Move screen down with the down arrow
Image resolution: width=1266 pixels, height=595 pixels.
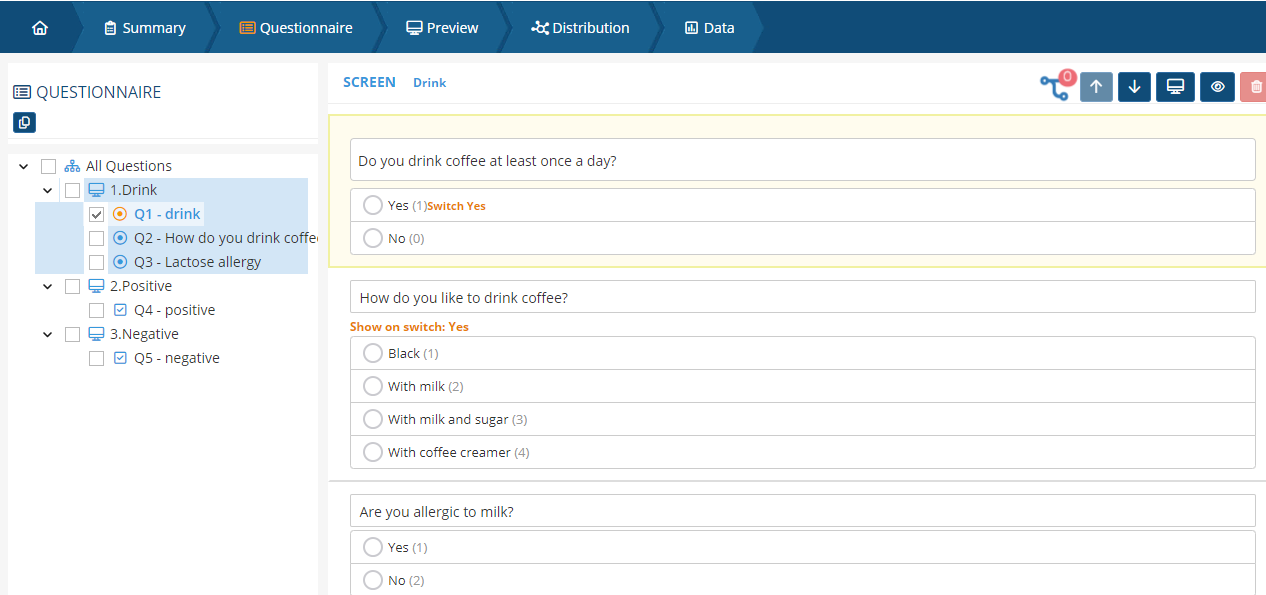click(x=1135, y=87)
